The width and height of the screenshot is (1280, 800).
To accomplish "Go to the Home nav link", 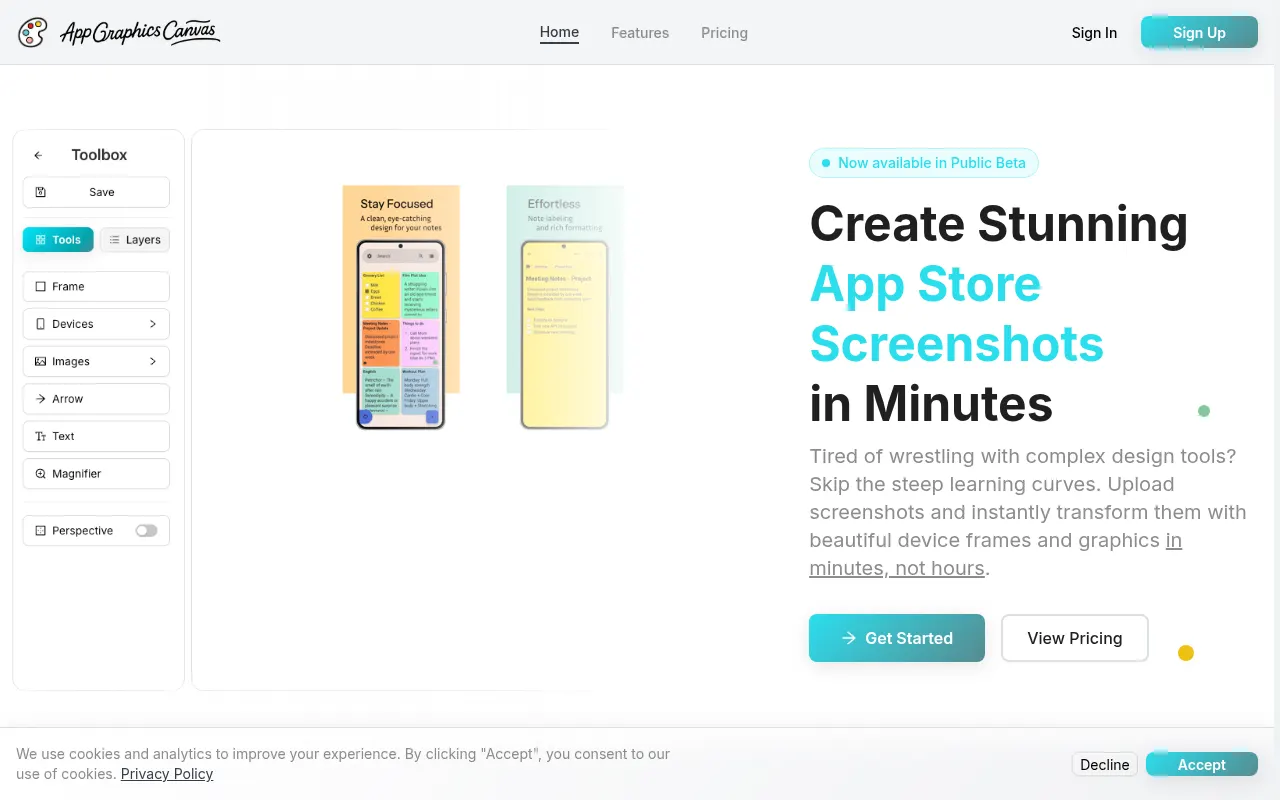I will tap(559, 32).
